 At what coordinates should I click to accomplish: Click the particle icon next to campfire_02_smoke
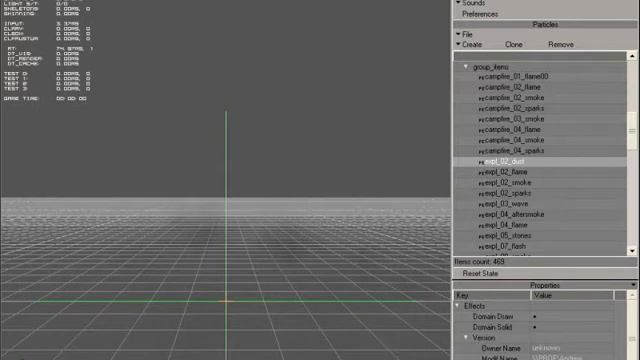pos(481,98)
